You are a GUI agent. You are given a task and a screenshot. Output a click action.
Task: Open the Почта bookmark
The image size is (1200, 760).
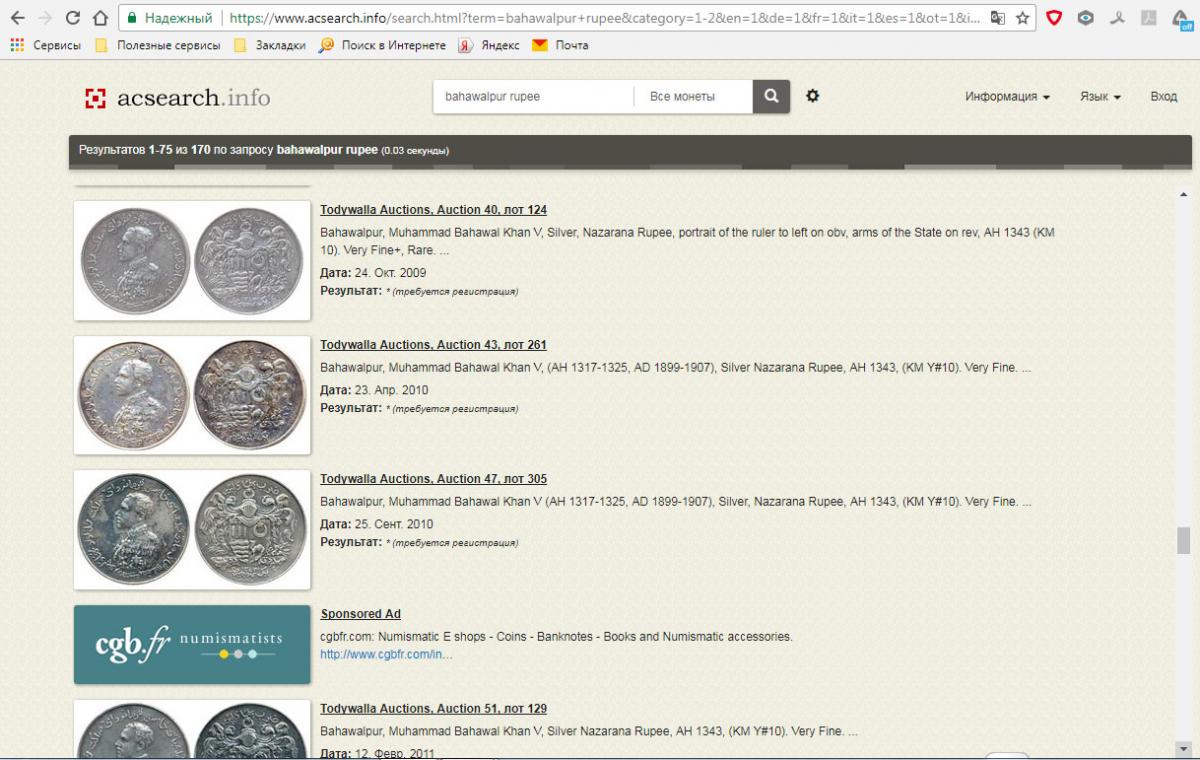pos(560,45)
